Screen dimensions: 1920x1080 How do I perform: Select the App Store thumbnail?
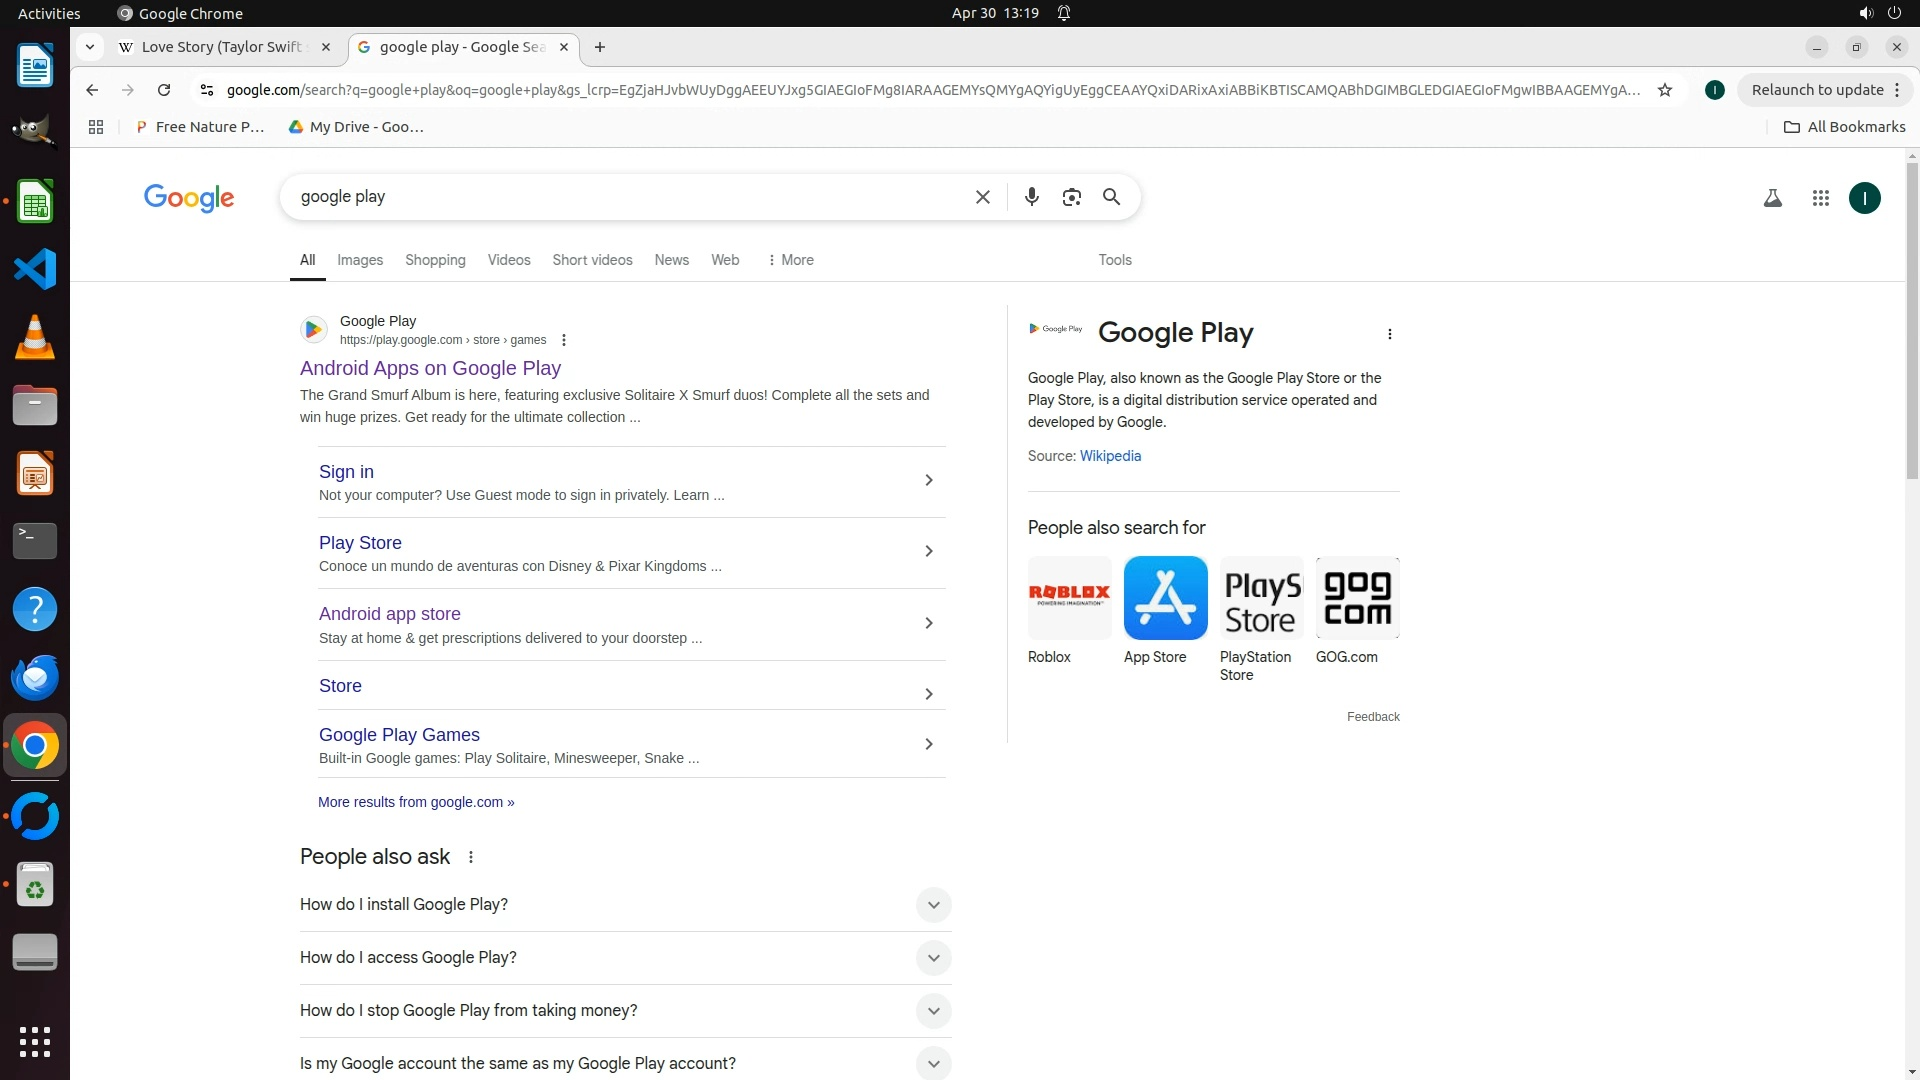(1165, 598)
